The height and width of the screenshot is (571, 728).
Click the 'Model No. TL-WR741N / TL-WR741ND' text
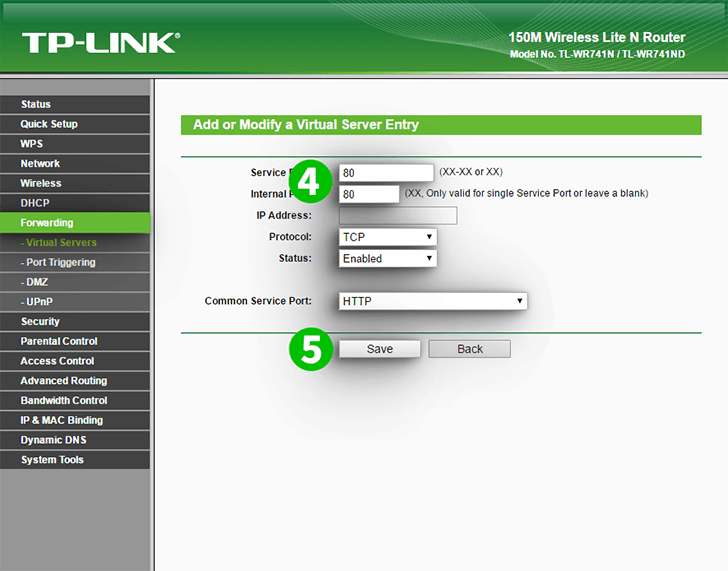(598, 54)
